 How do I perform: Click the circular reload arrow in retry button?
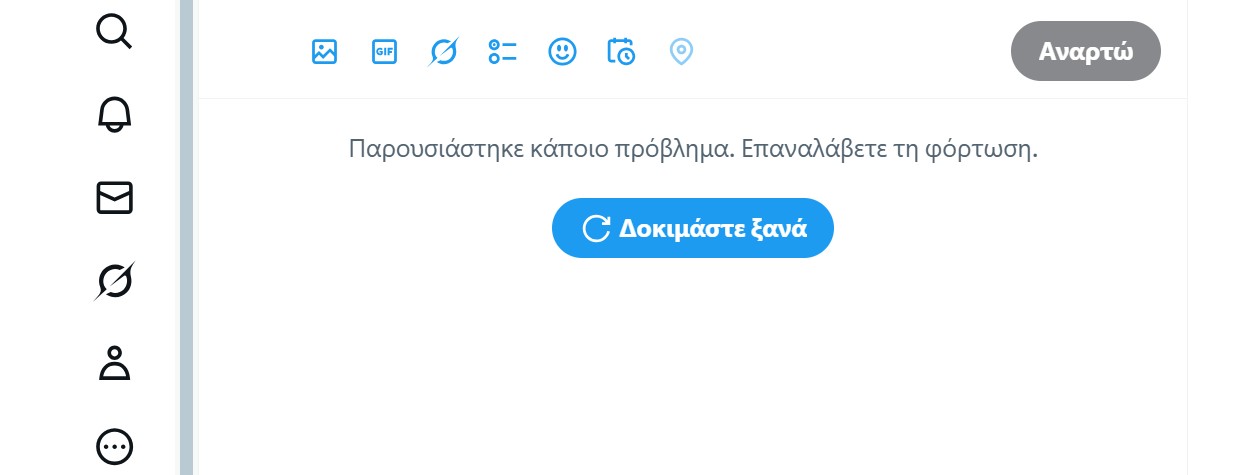(596, 228)
